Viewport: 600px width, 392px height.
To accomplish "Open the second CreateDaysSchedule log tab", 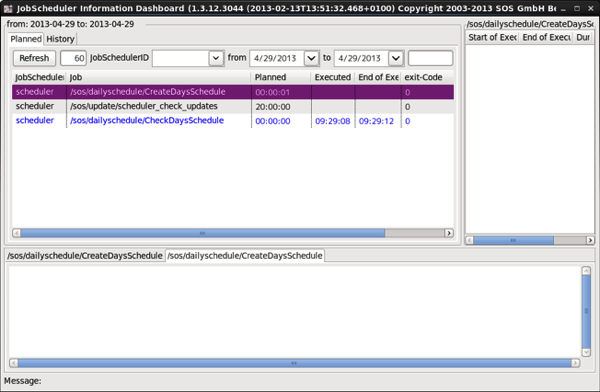I will click(245, 256).
